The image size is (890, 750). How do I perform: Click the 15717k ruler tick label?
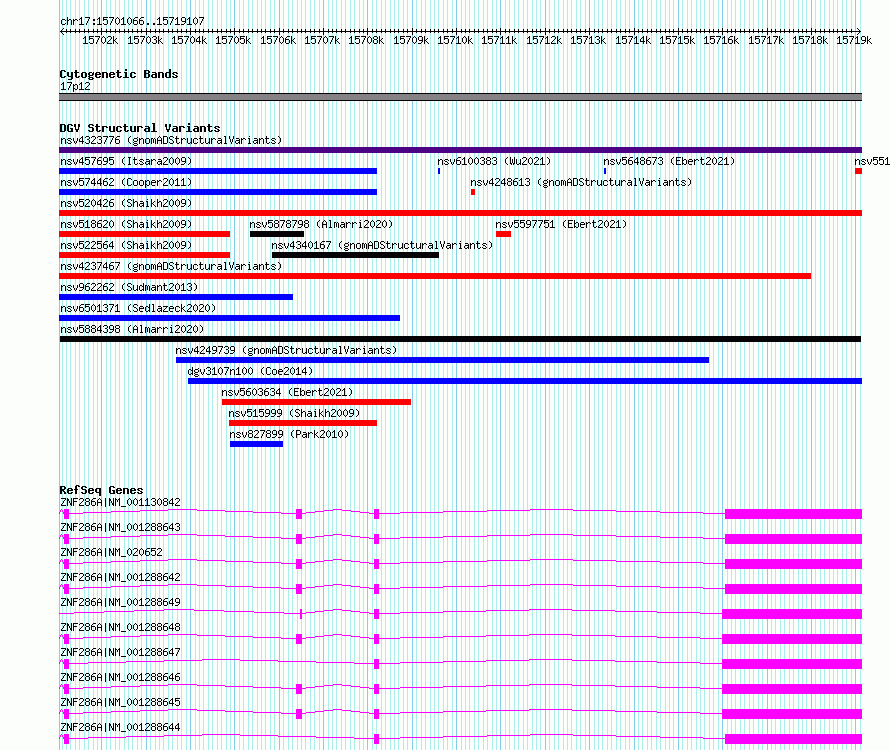pos(766,40)
